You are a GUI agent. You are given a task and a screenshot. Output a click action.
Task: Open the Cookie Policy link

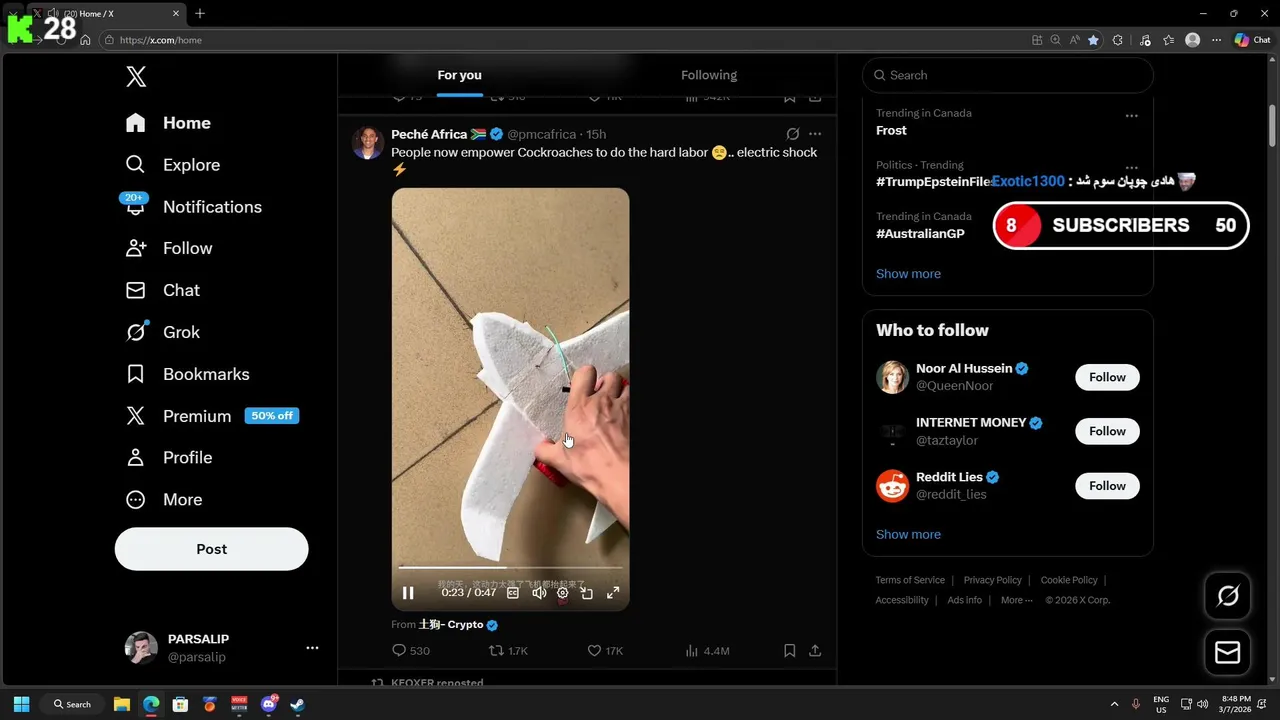[x=1069, y=580]
